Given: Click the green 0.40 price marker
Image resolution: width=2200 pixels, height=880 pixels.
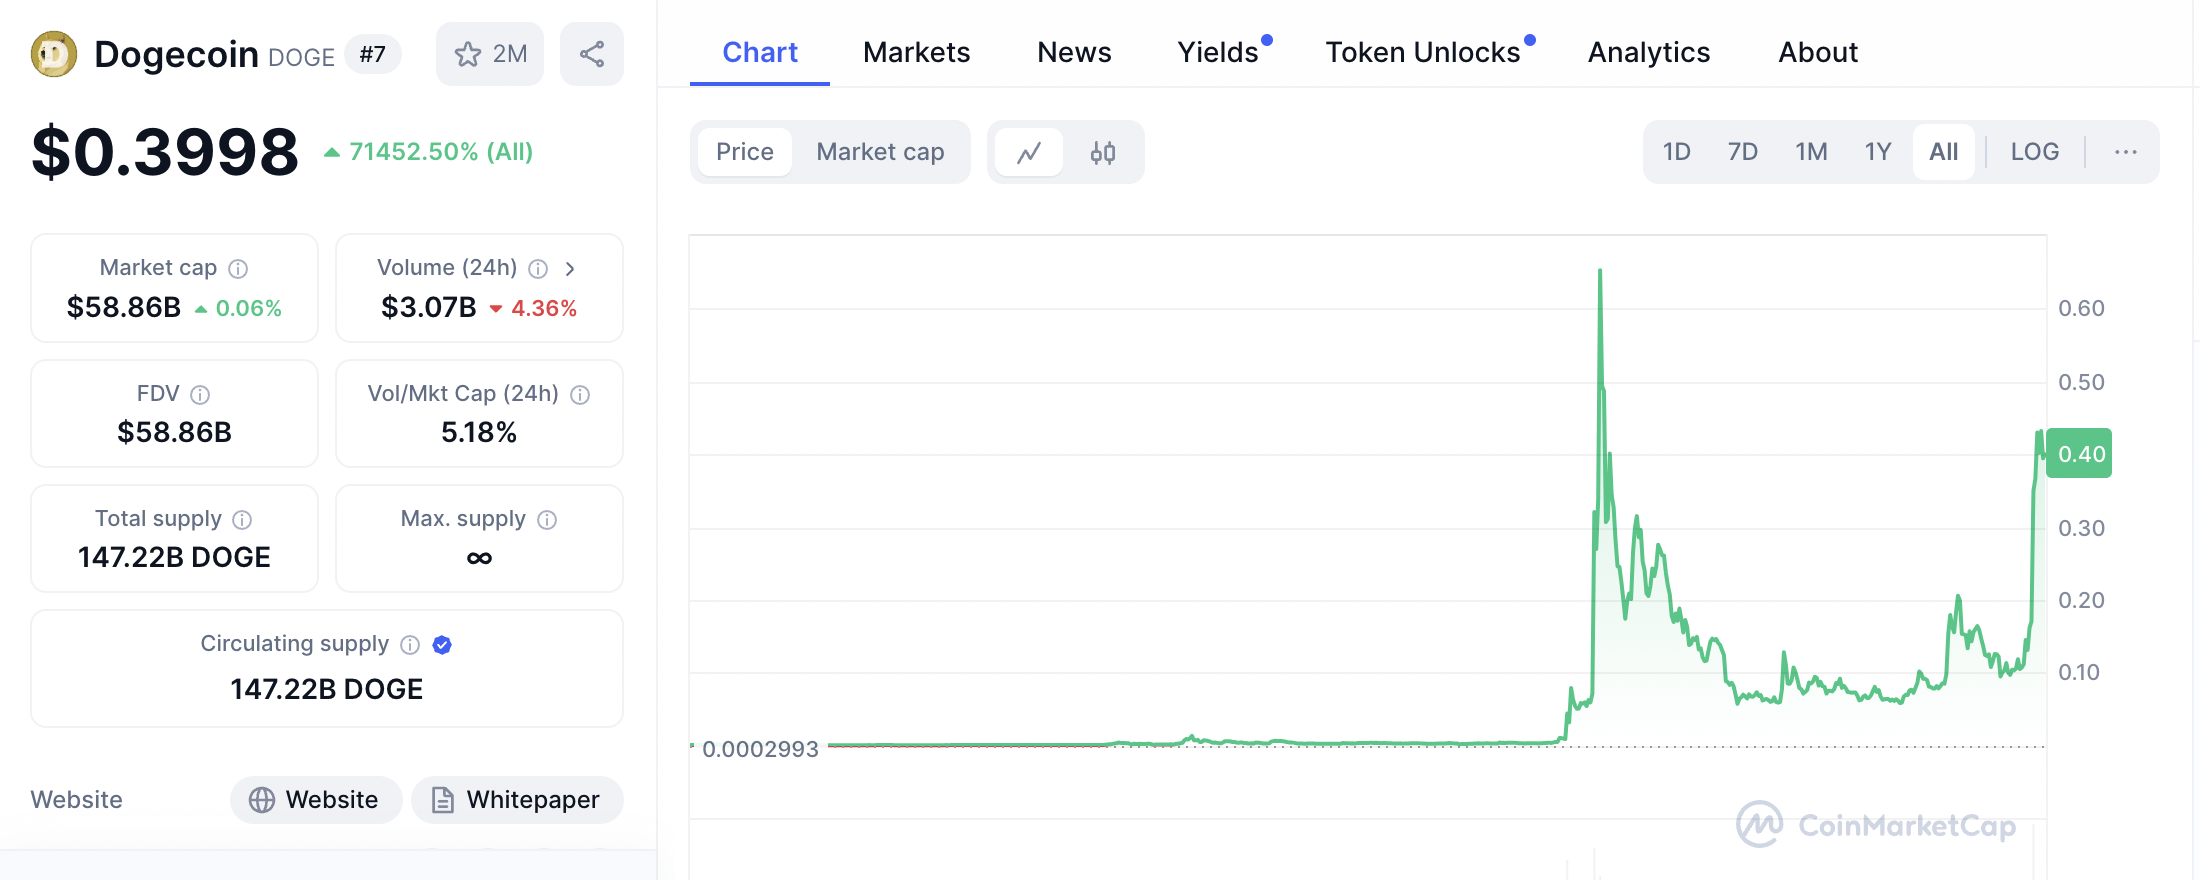Looking at the screenshot, I should point(2079,454).
